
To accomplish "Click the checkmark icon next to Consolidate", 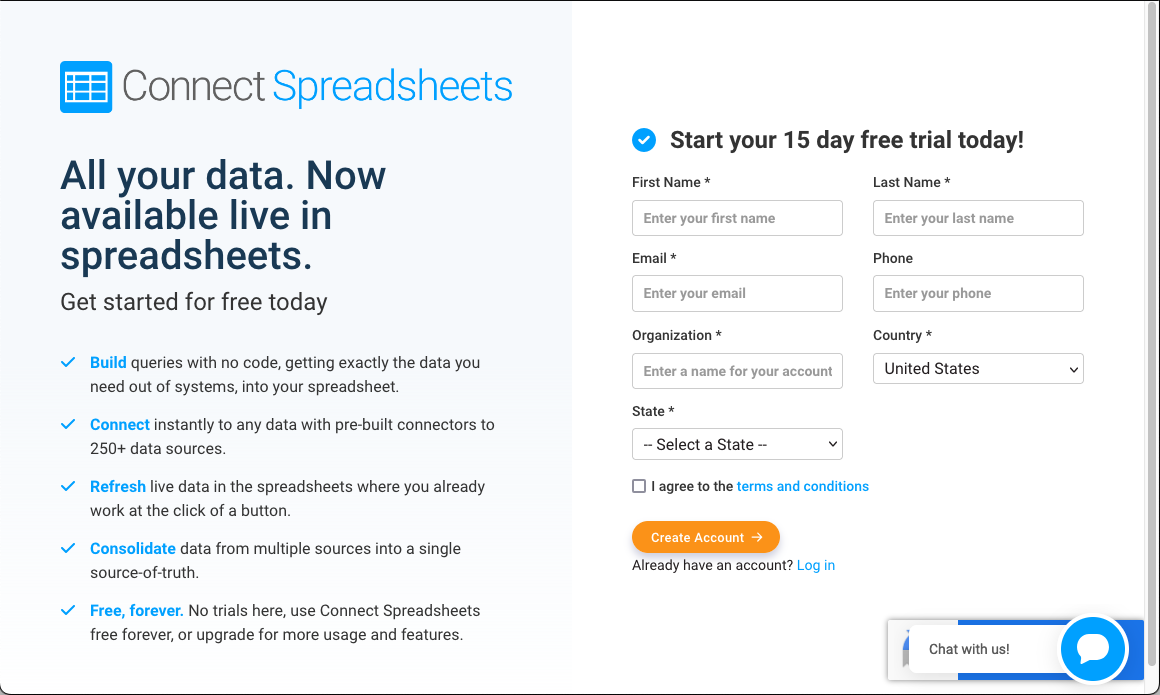I will (68, 548).
